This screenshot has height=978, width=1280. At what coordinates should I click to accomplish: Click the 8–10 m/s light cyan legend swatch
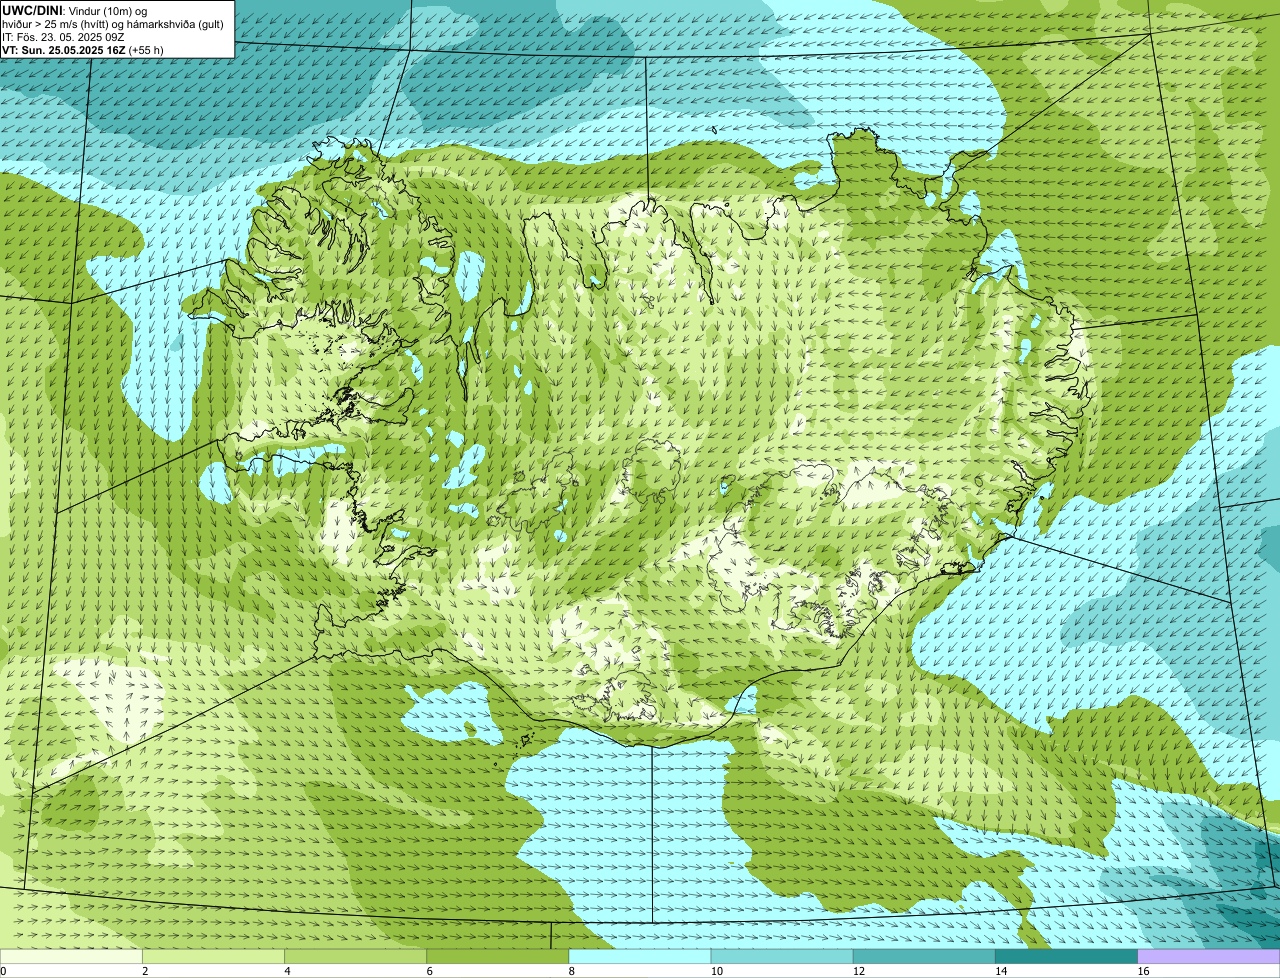[x=639, y=956]
